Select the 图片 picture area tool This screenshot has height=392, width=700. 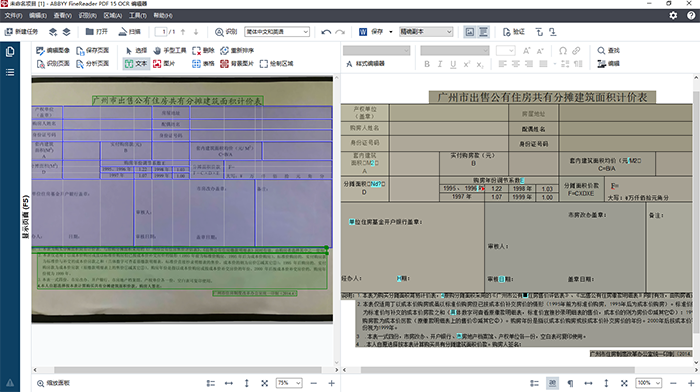pos(164,63)
